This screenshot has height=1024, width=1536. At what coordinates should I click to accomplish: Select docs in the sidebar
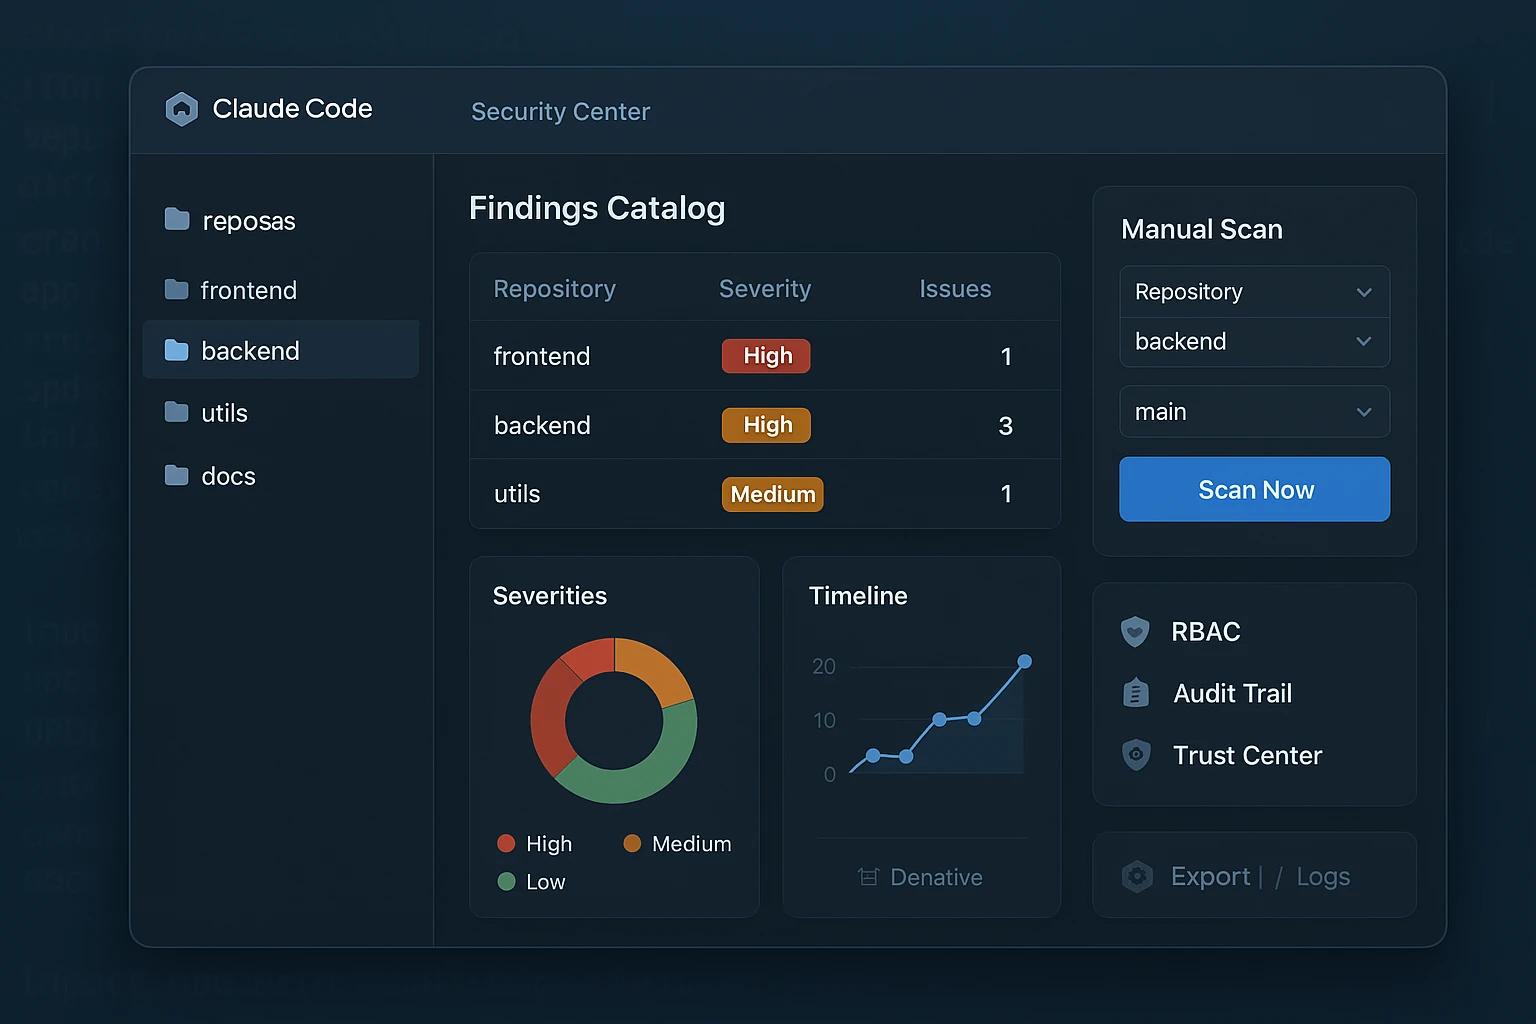pyautogui.click(x=228, y=476)
